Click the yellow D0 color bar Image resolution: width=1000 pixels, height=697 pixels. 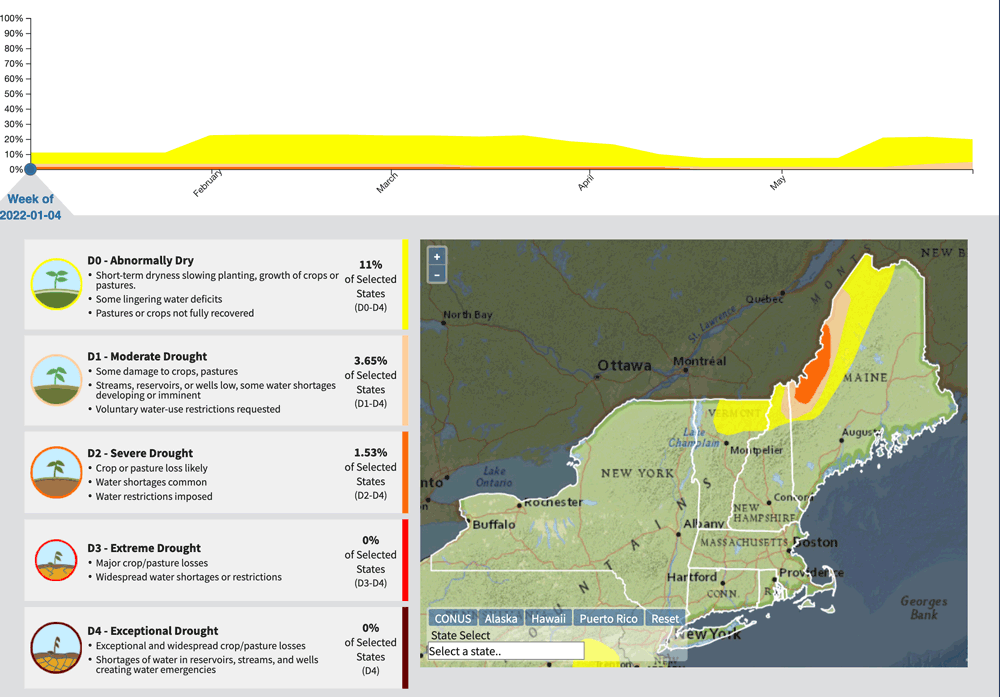pyautogui.click(x=405, y=284)
